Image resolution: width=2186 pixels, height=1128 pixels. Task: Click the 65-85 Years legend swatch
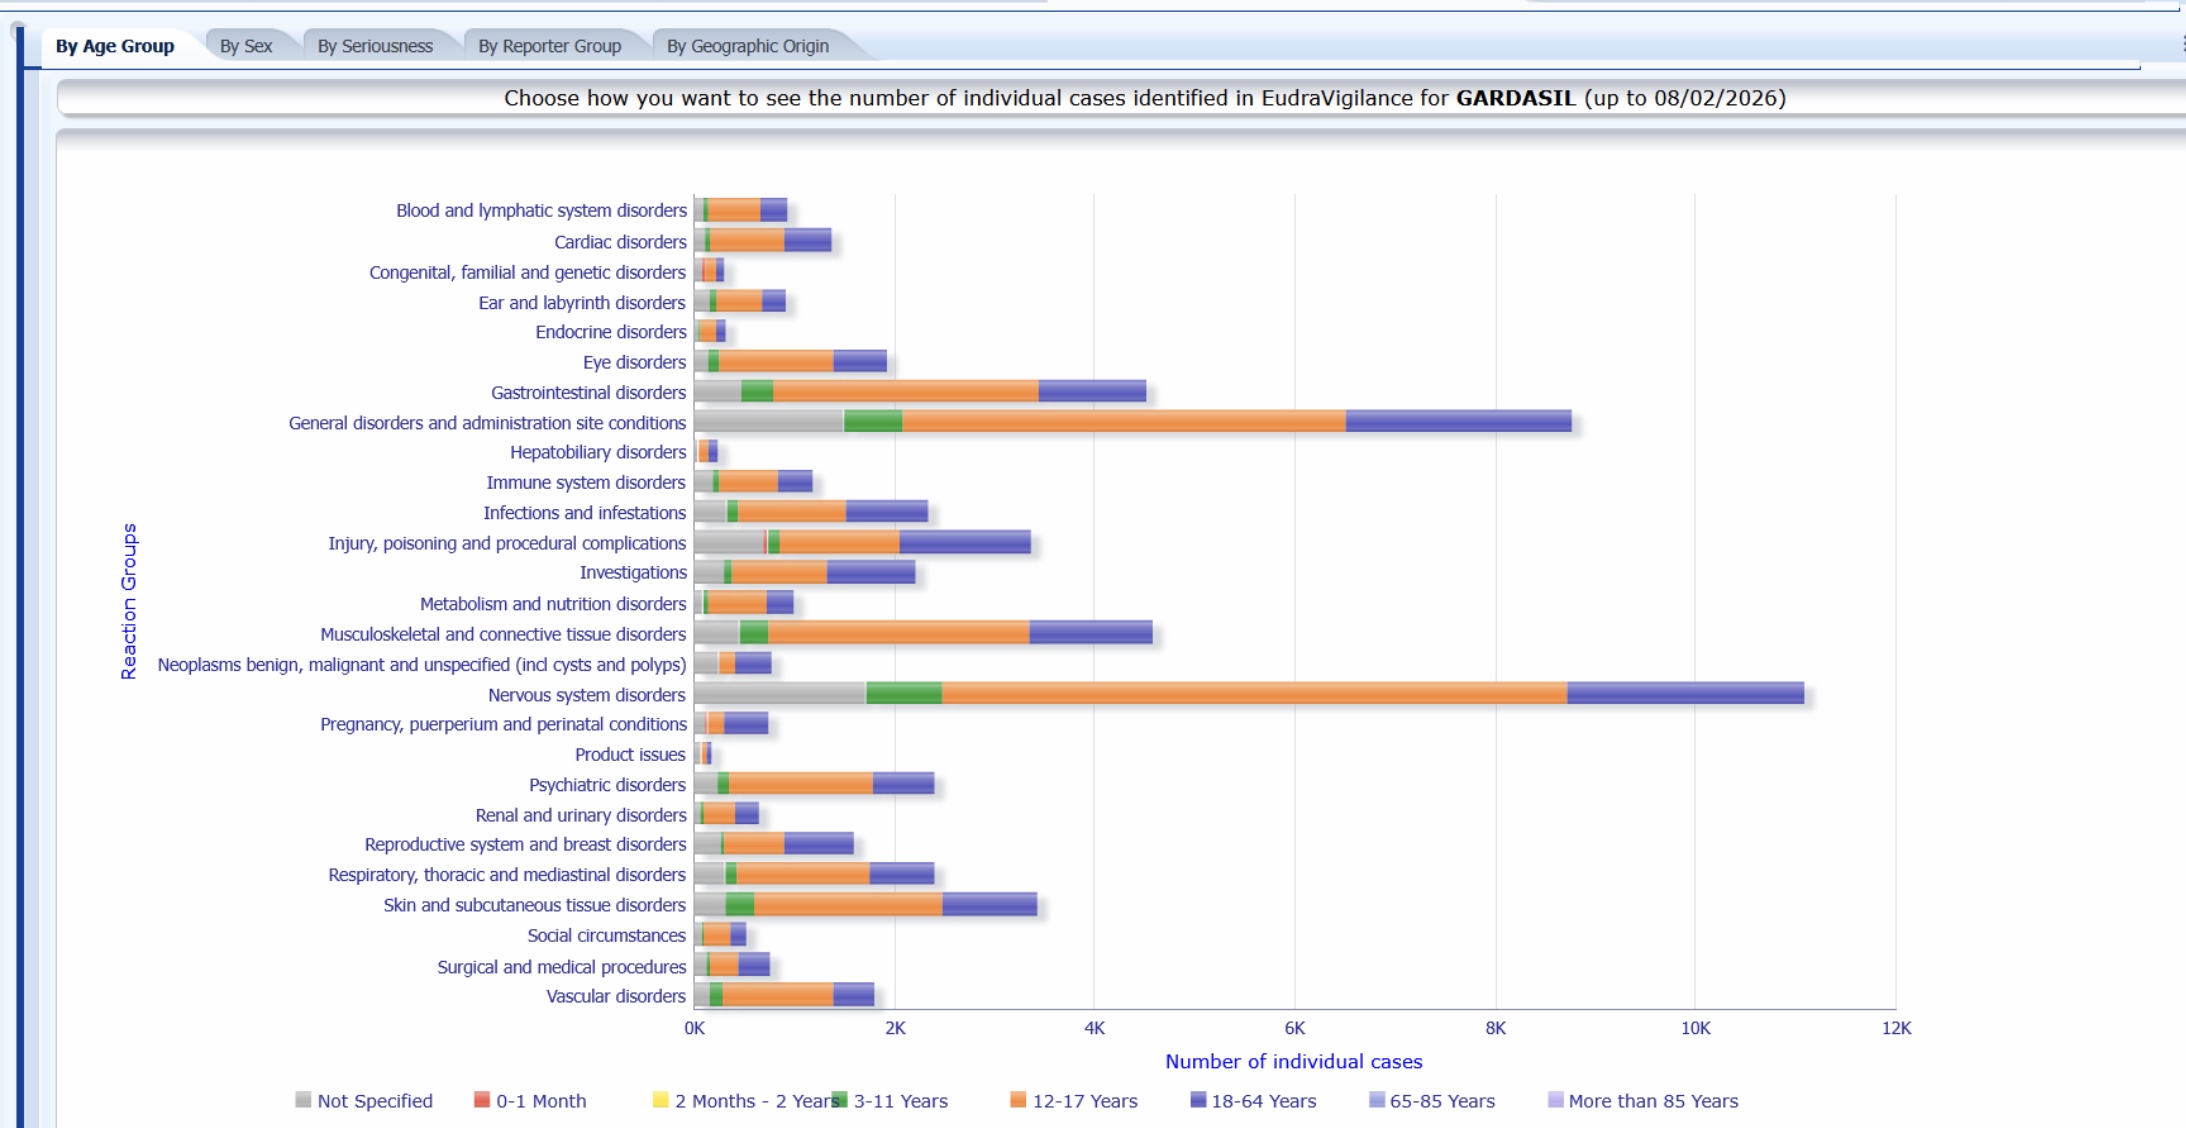(1377, 1100)
